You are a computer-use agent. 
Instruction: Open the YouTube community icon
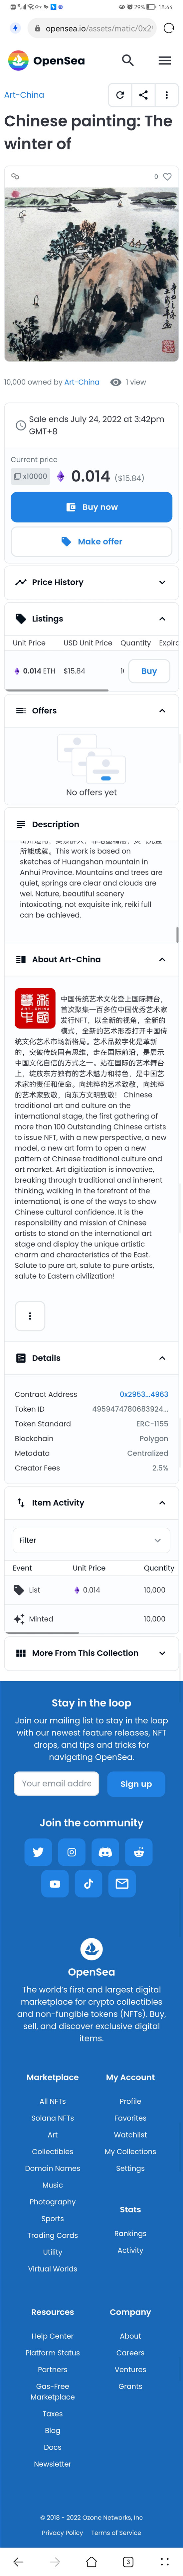(x=55, y=1884)
